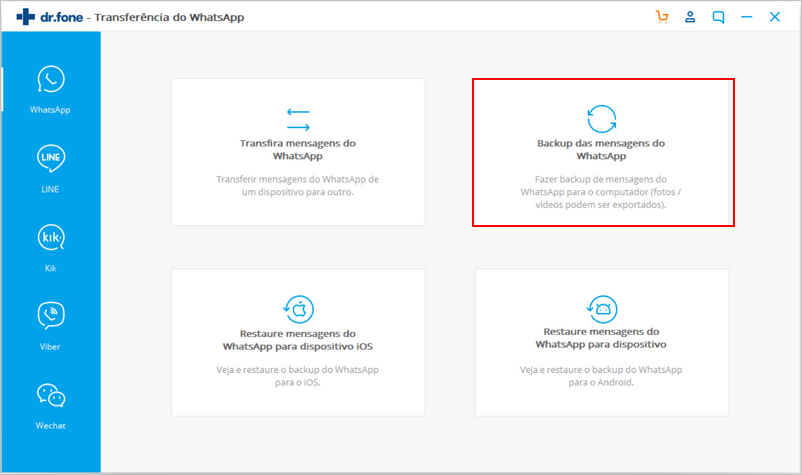This screenshot has height=475, width=802.
Task: Open the Wechat sidebar icon
Action: tap(51, 395)
